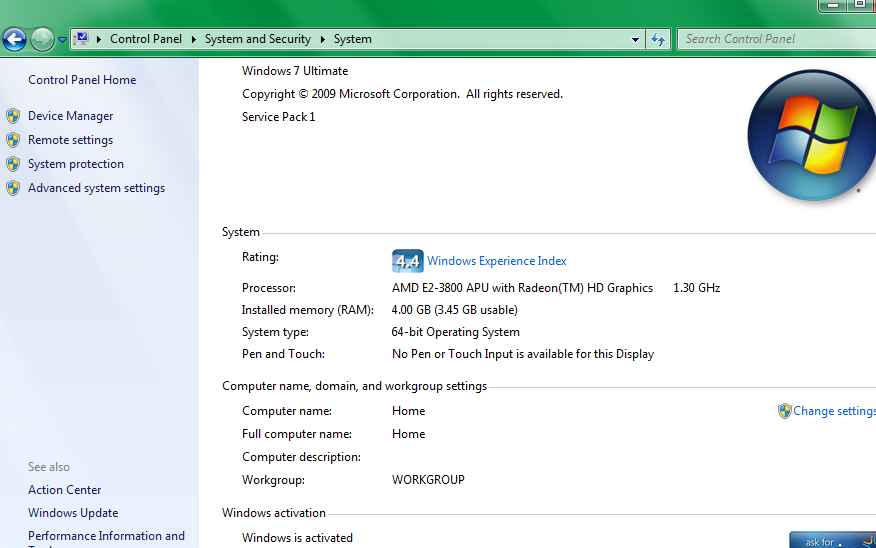The width and height of the screenshot is (876, 548).
Task: Open Windows Update under See also
Action: [x=73, y=513]
